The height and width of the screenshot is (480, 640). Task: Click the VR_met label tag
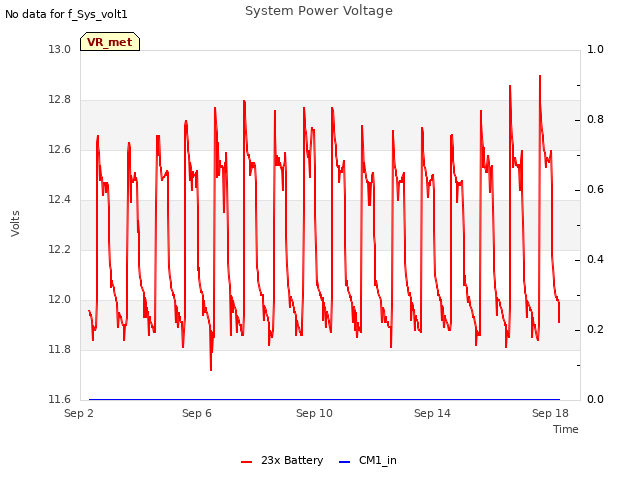click(x=110, y=42)
